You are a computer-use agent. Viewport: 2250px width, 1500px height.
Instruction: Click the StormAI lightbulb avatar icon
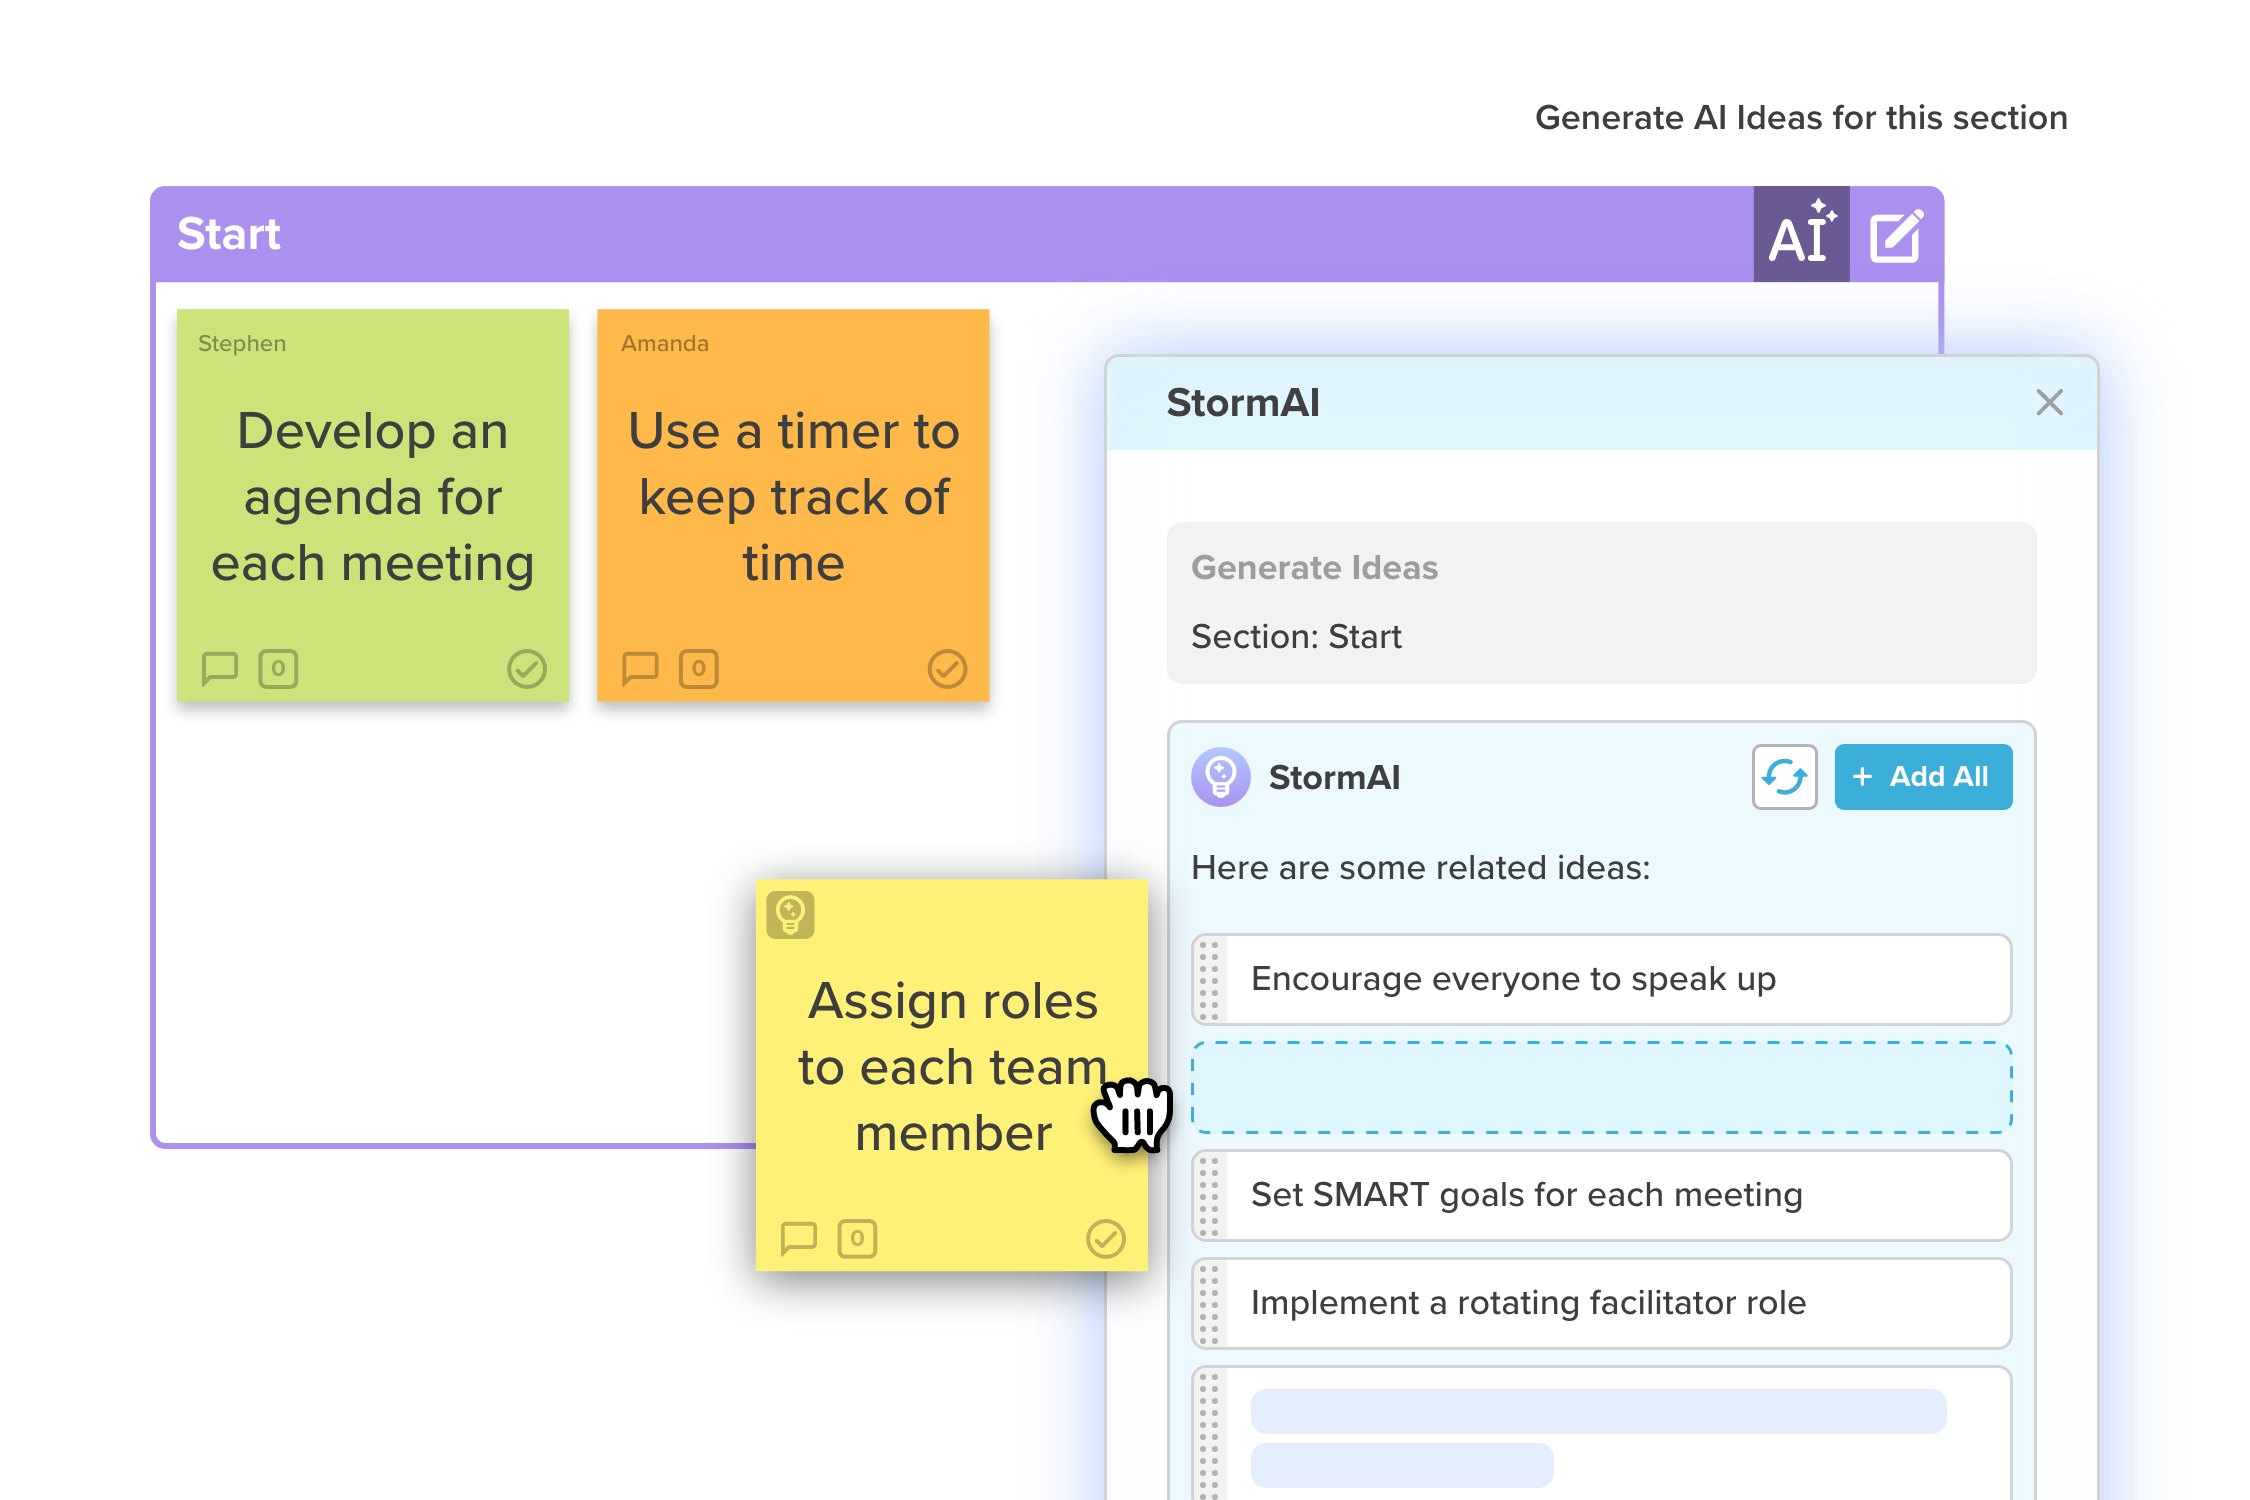(x=1220, y=777)
